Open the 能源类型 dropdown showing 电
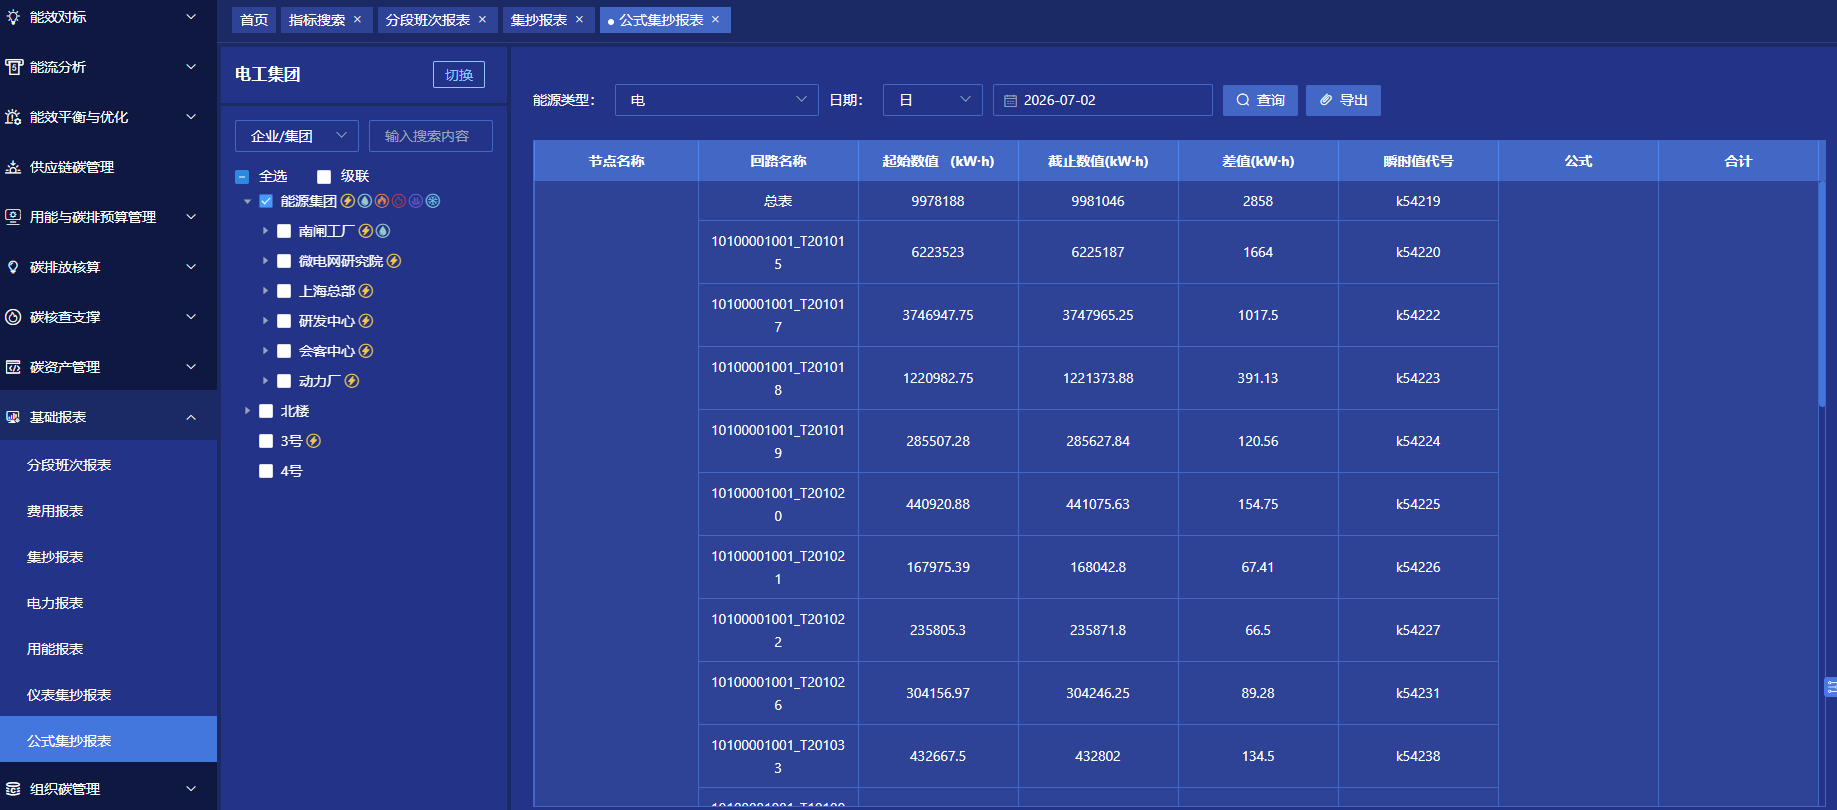 (x=717, y=100)
